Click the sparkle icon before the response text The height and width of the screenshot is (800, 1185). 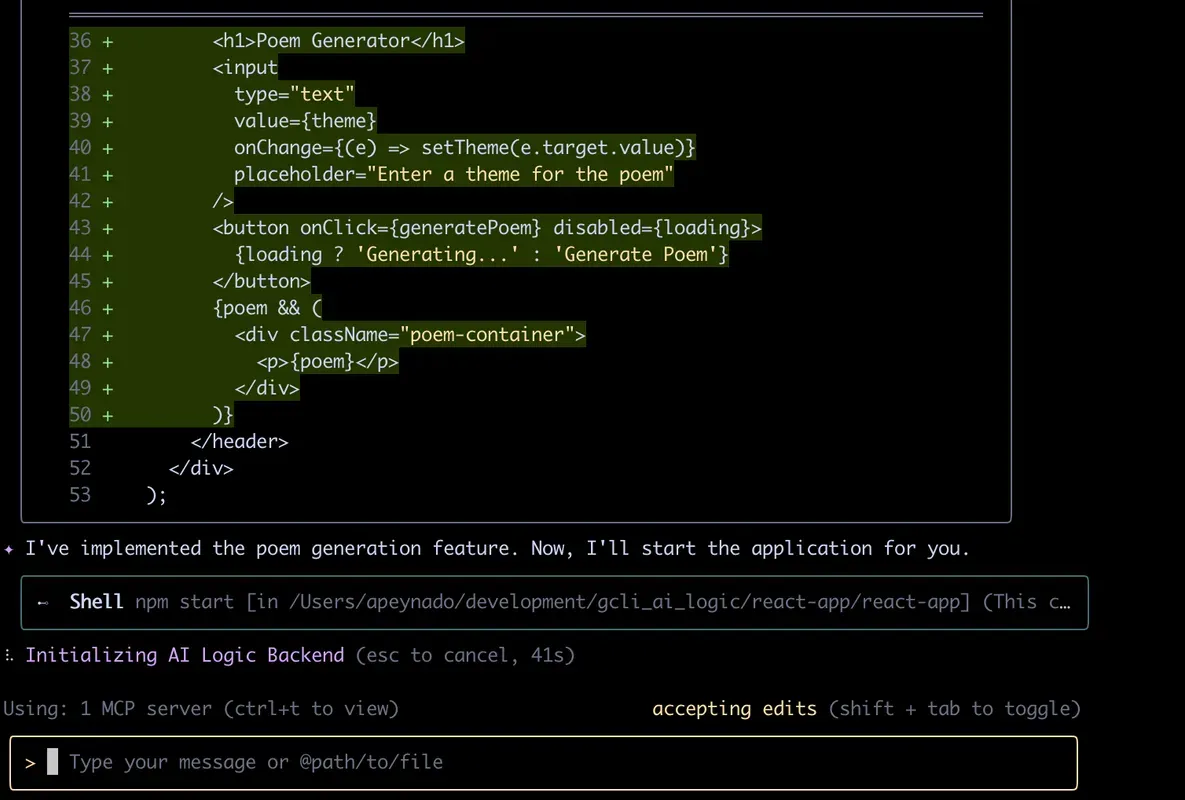(9, 549)
